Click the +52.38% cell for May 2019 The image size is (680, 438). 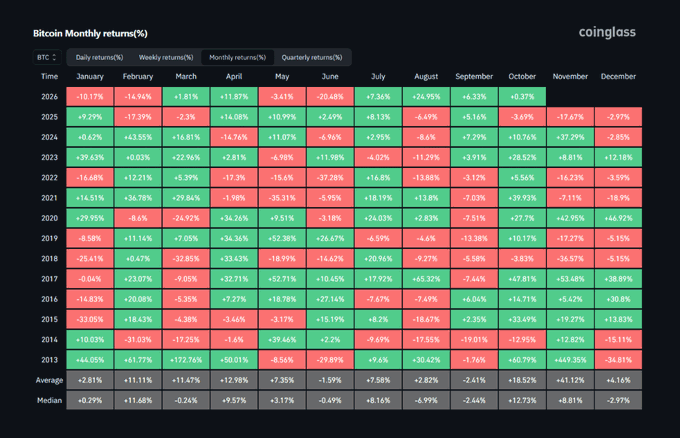click(x=282, y=239)
